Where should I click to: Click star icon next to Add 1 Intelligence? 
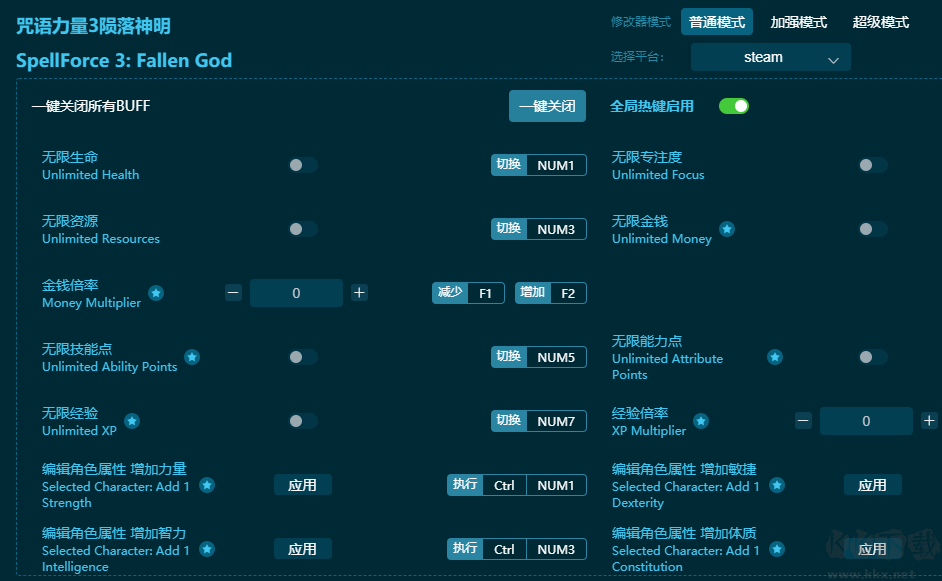(x=207, y=549)
